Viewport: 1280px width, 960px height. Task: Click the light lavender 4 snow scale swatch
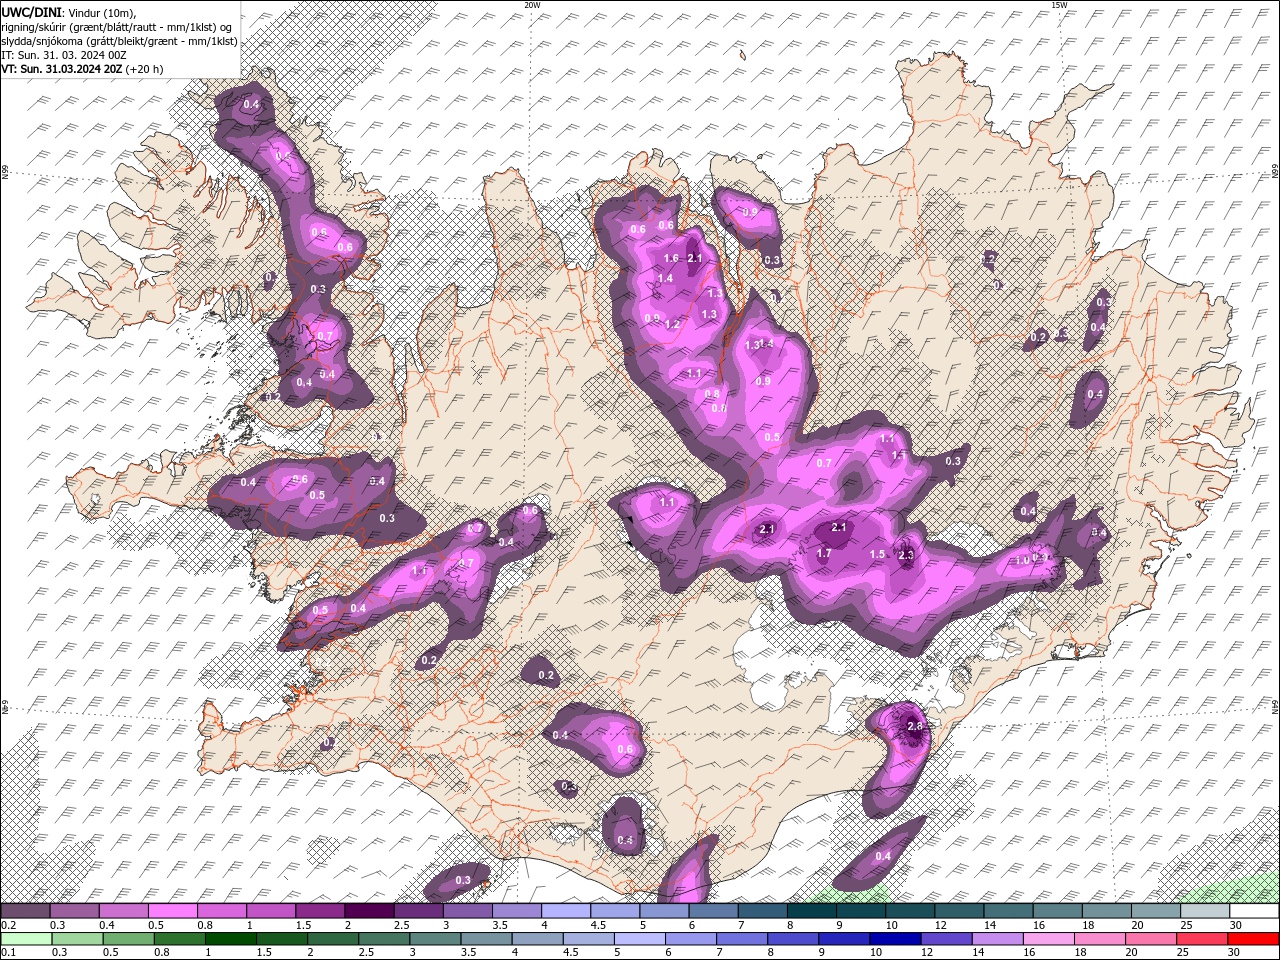point(566,911)
